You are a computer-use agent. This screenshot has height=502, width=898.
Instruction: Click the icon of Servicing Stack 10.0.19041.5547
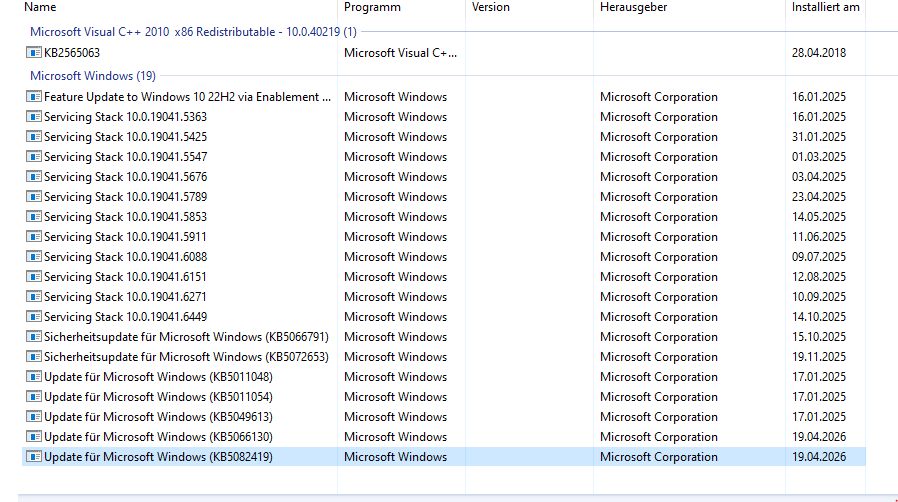point(34,157)
